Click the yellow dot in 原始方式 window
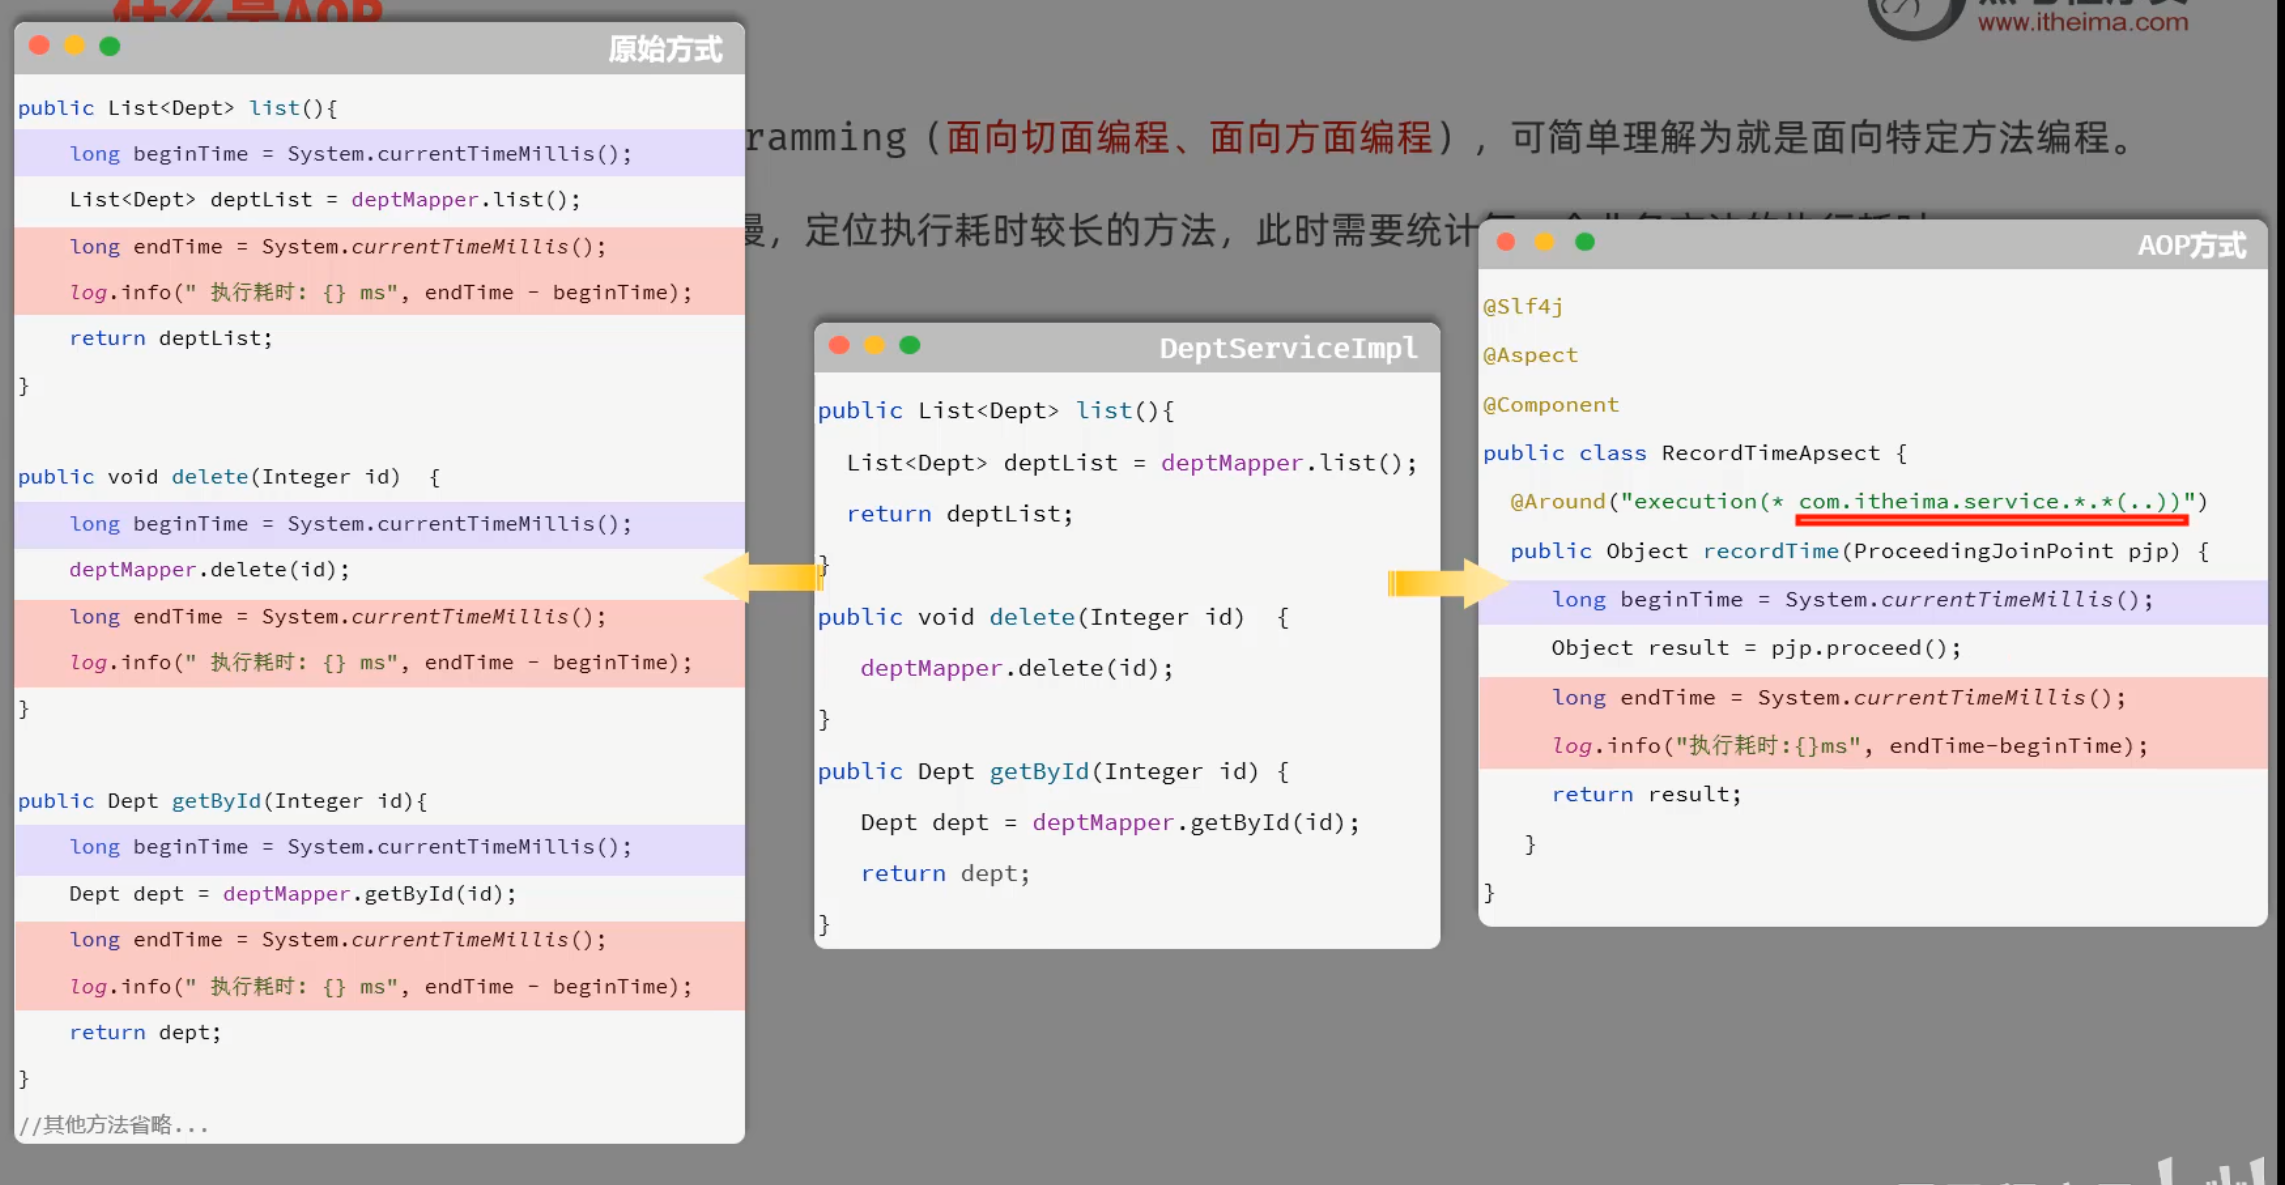 tap(74, 46)
